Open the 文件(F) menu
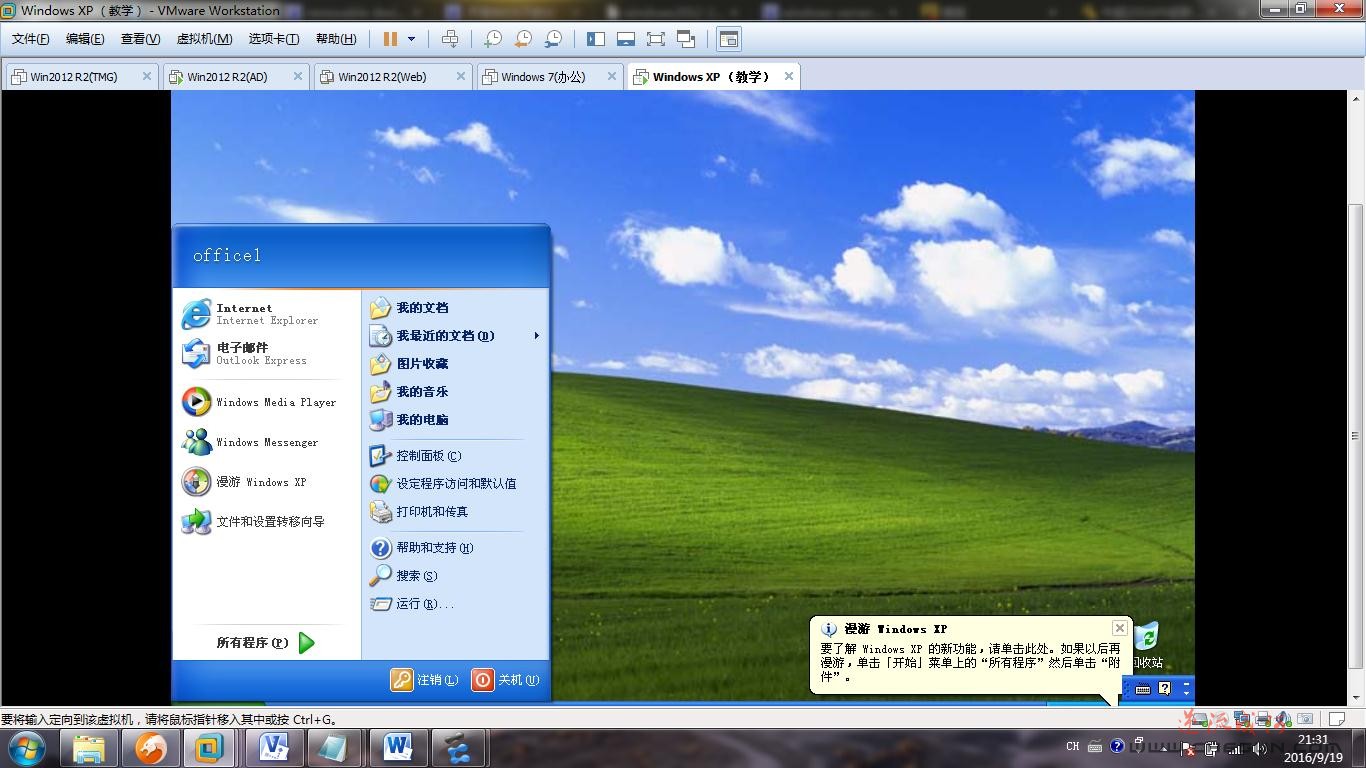1366x768 pixels. pos(30,39)
